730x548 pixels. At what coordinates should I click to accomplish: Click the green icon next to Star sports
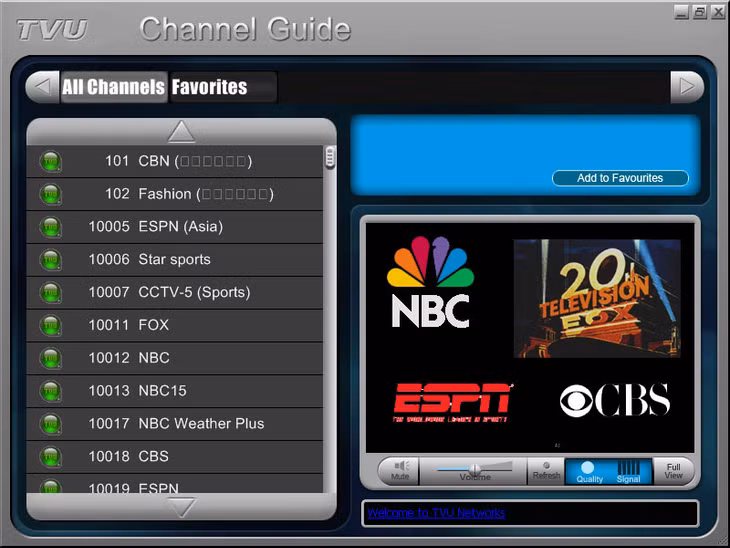coord(51,260)
